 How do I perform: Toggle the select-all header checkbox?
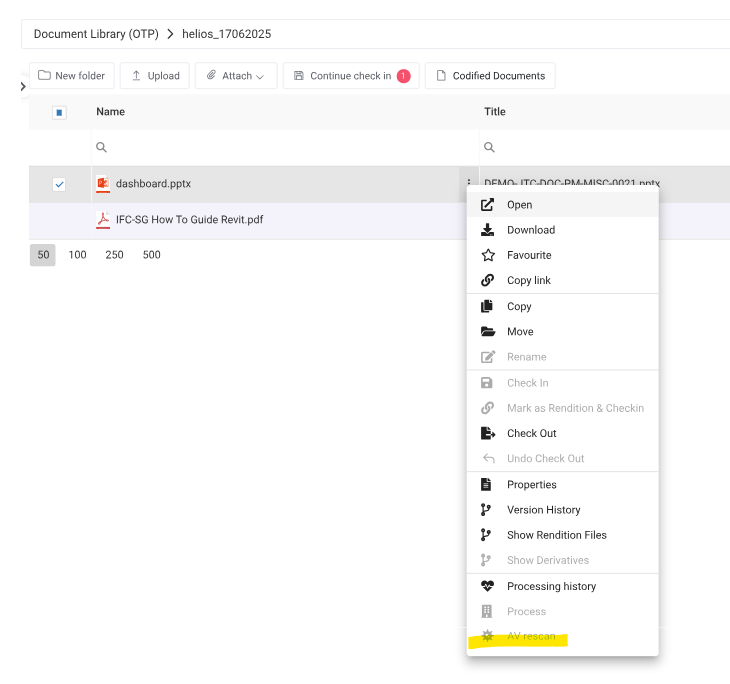pyautogui.click(x=59, y=112)
